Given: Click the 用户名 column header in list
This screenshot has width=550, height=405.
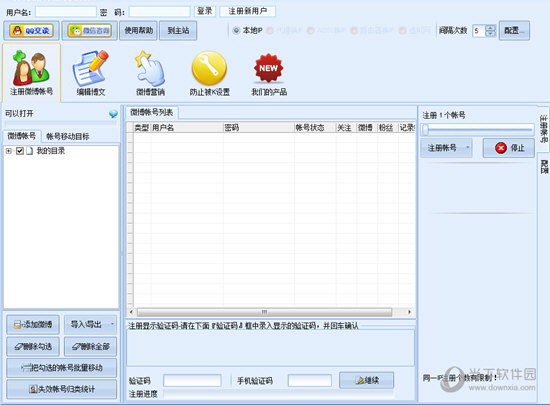Looking at the screenshot, I should tap(187, 128).
